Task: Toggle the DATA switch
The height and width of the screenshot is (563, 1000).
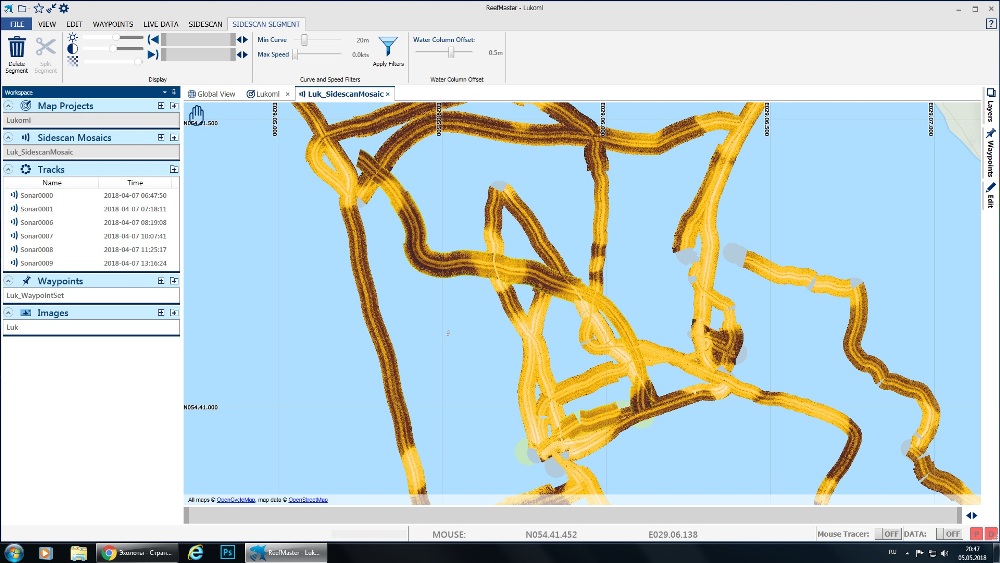Action: (949, 535)
